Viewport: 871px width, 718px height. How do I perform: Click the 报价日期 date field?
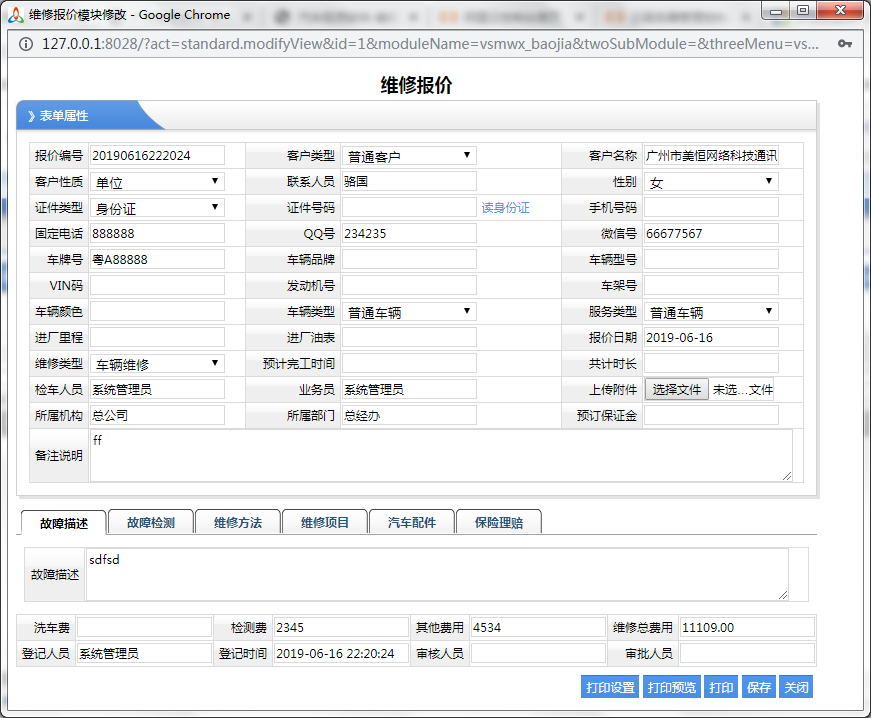pos(711,338)
